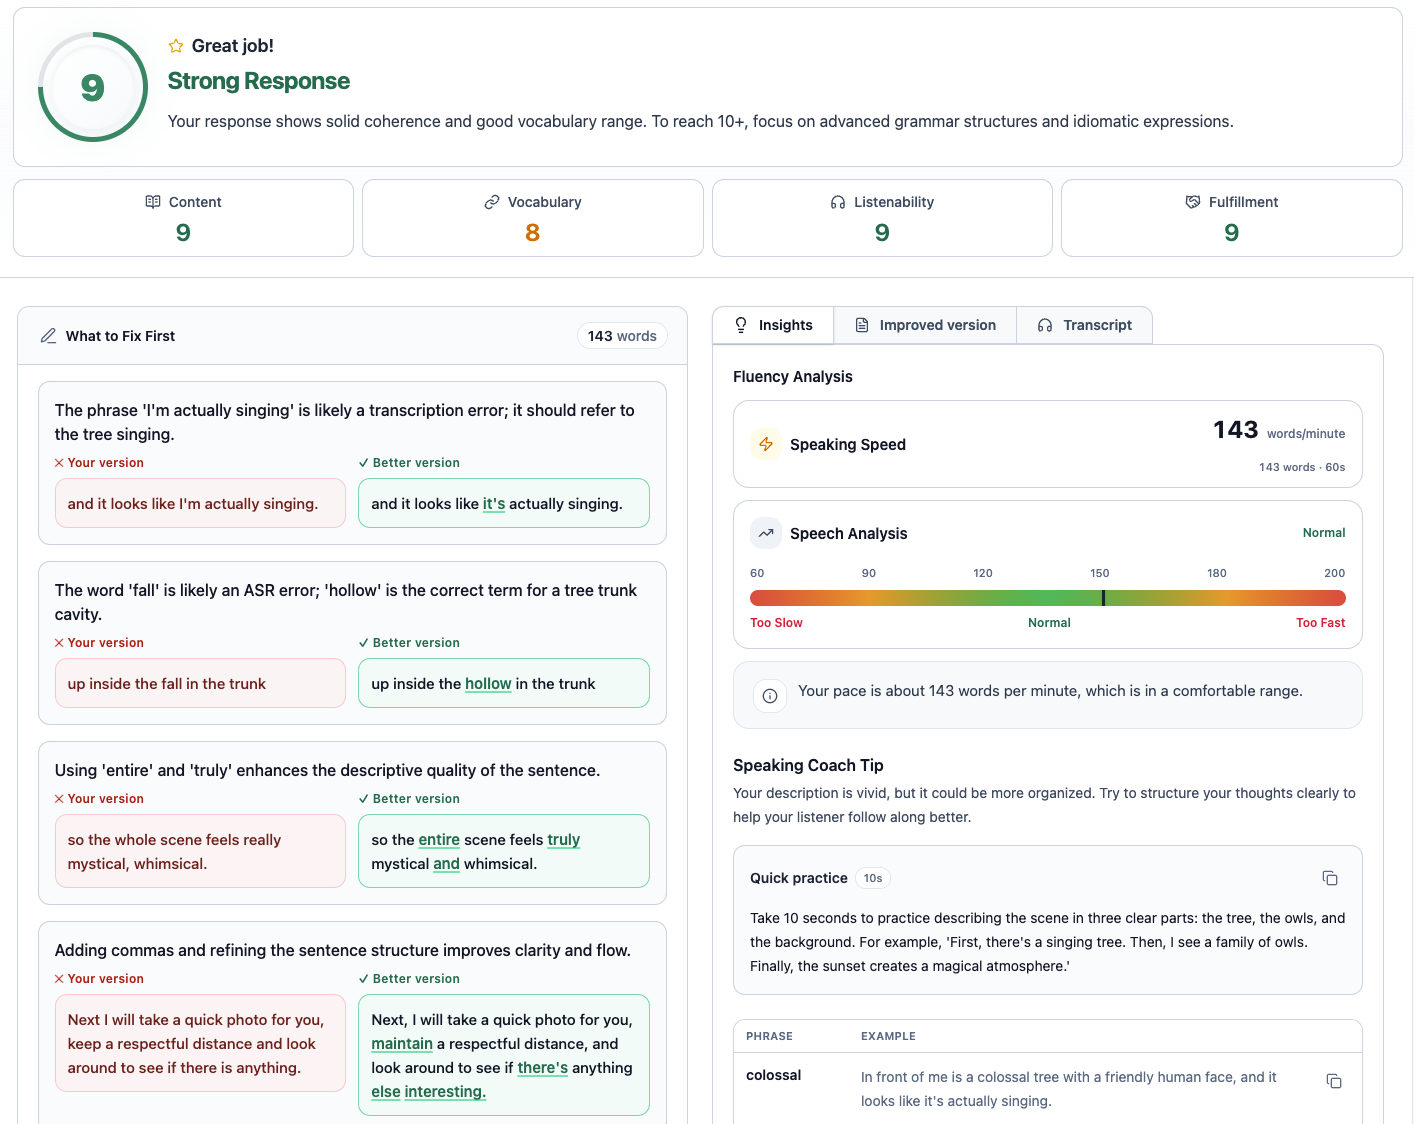This screenshot has height=1124, width=1414.
Task: Click the document icon on Improved version tab
Action: pyautogui.click(x=861, y=325)
